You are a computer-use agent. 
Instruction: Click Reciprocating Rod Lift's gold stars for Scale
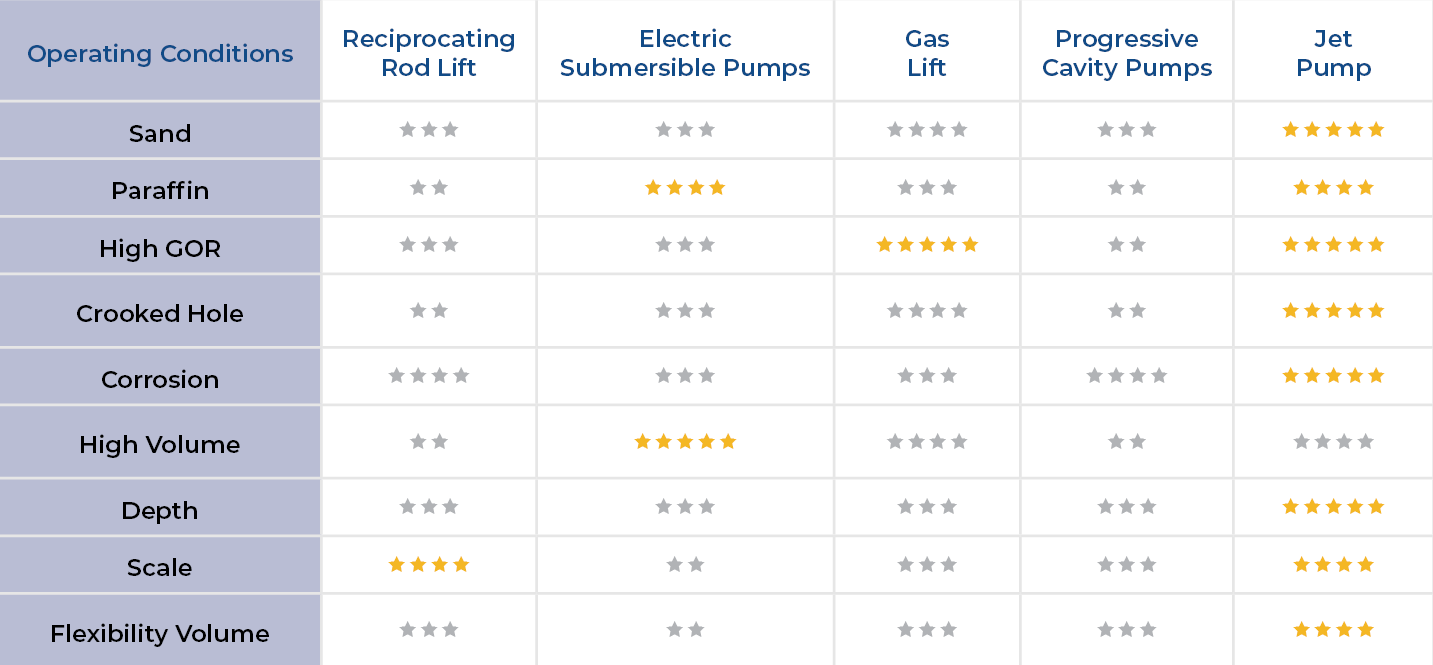click(429, 565)
